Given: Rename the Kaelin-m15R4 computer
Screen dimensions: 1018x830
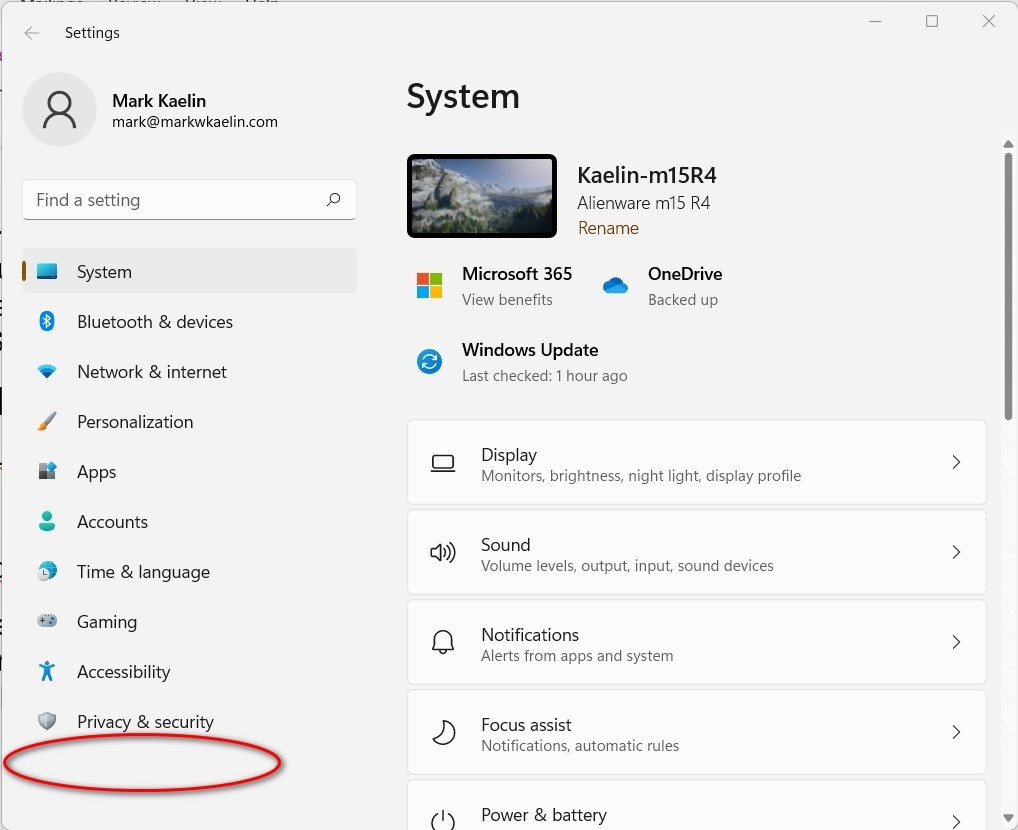Looking at the screenshot, I should point(608,228).
